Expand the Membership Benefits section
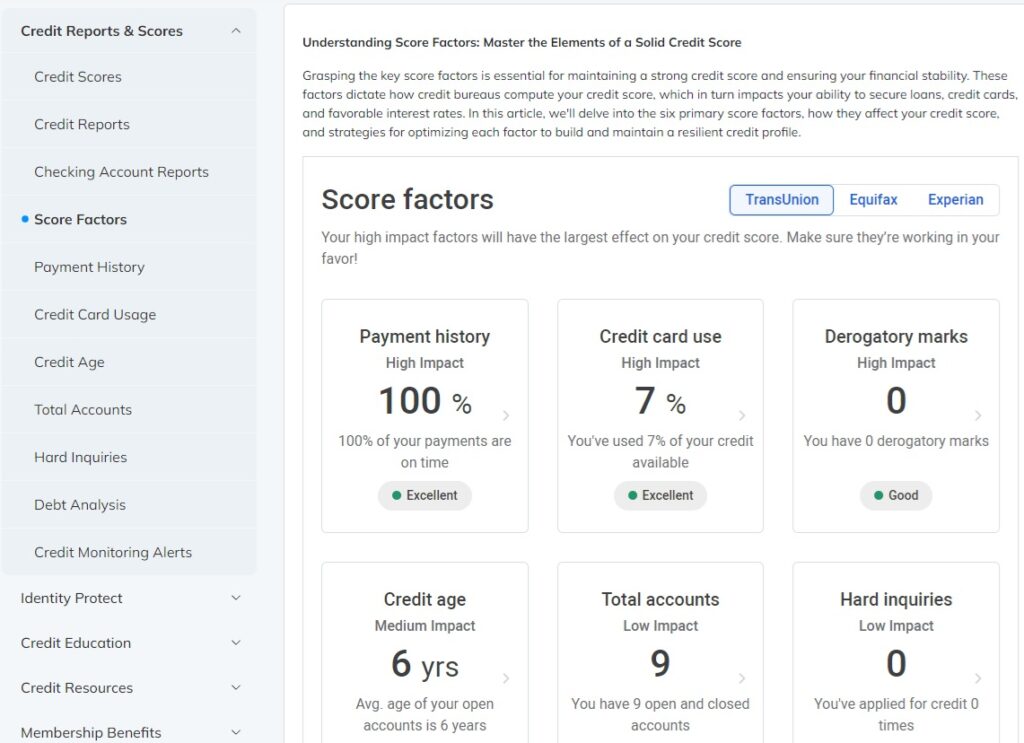The height and width of the screenshot is (743, 1024). 236,732
